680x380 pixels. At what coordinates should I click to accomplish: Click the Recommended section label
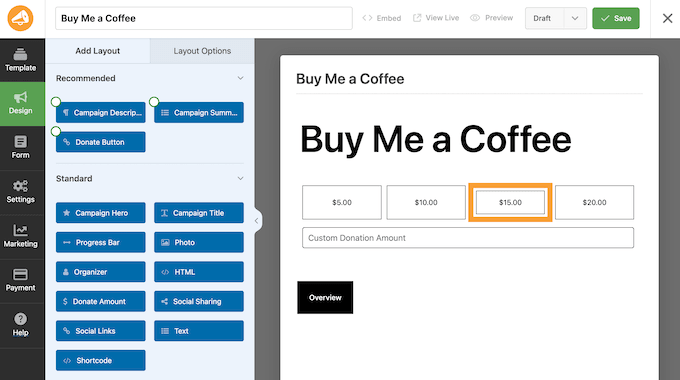click(86, 78)
